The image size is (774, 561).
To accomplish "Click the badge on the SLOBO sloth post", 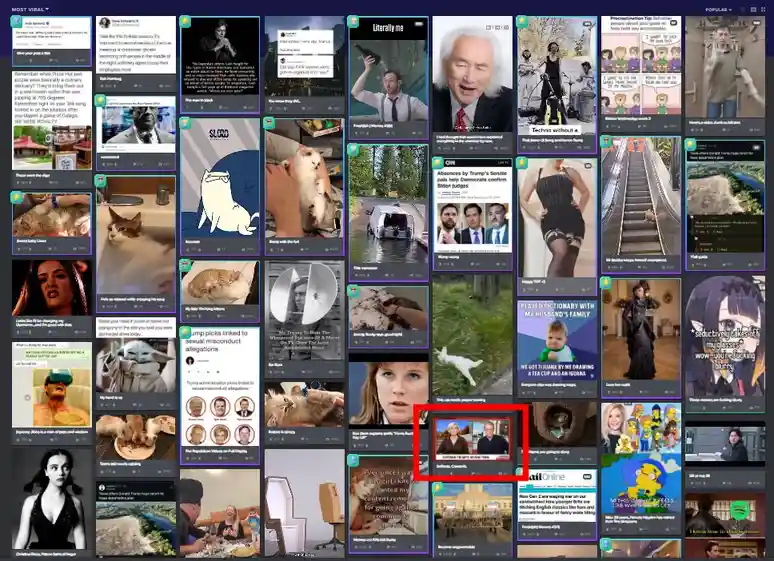I will click(185, 122).
